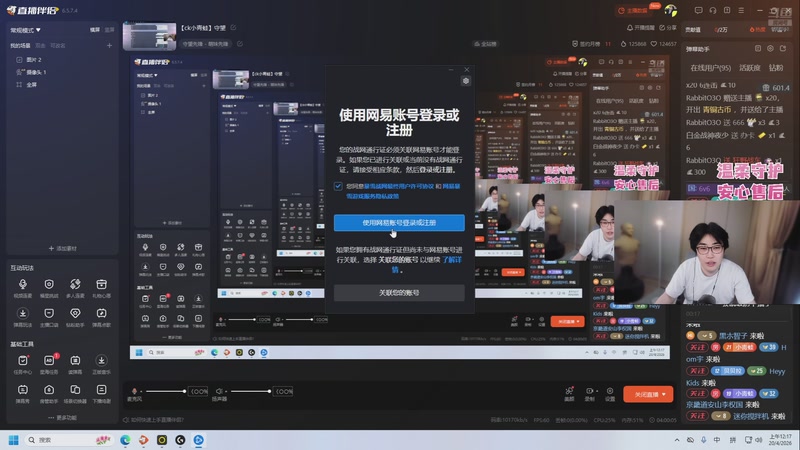Open the arrow on the 关闭直播 button
Viewport: 800px width, 450px height.
(x=664, y=394)
